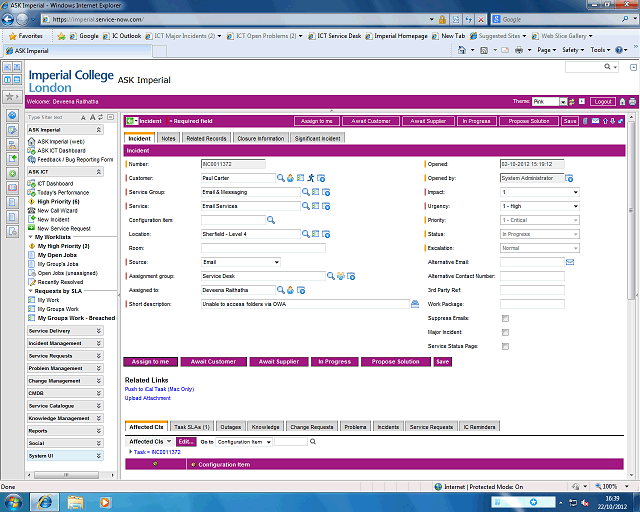Click the Customer field lookup magnifier icon
This screenshot has width=640, height=512.
tap(281, 177)
